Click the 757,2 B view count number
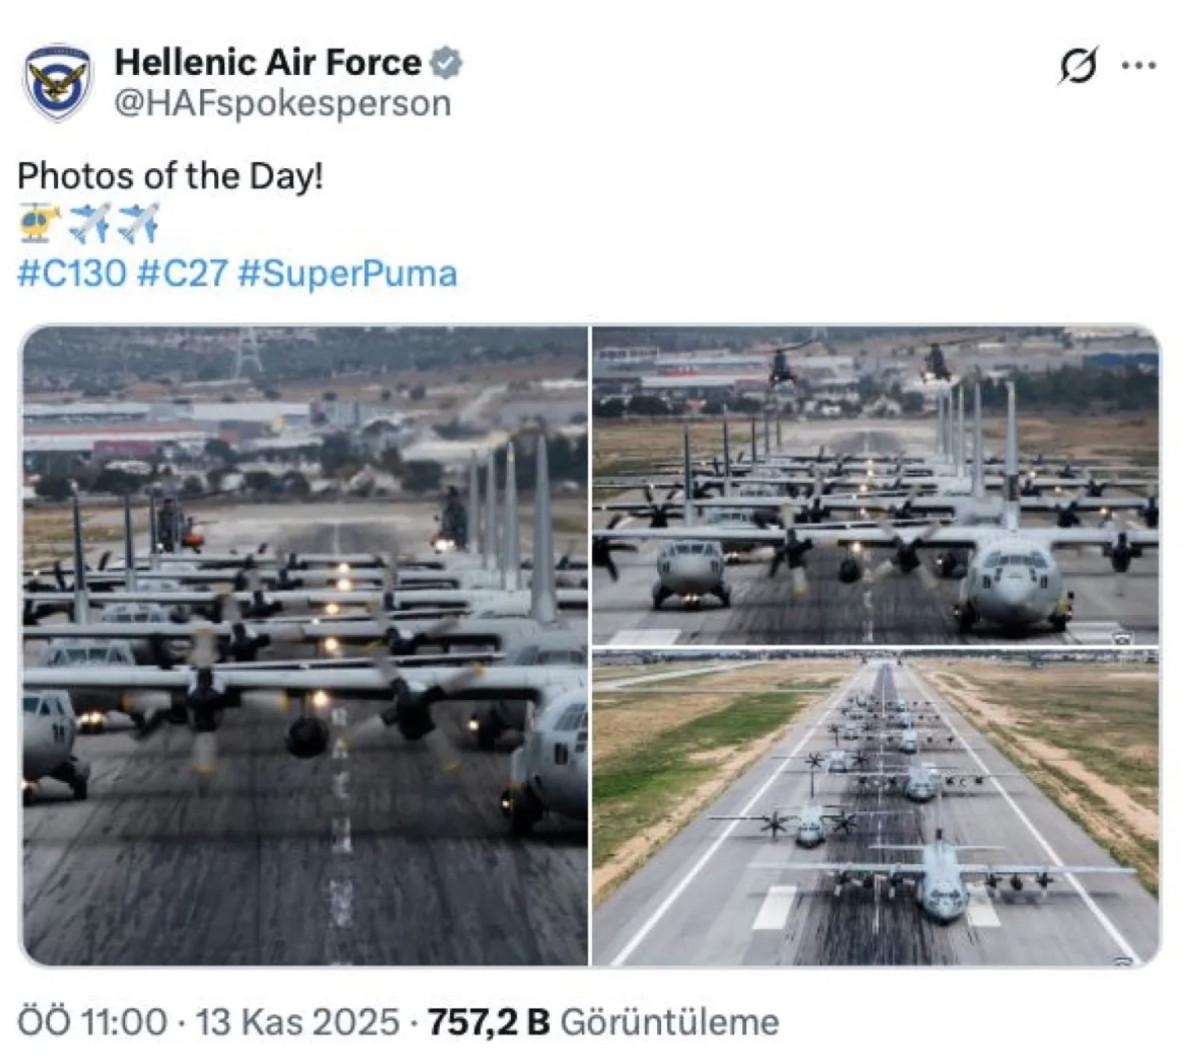 pyautogui.click(x=489, y=1022)
